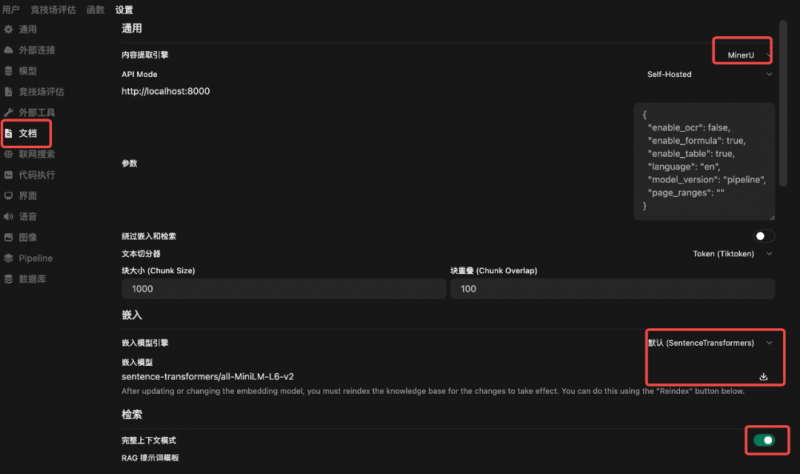
Task: Click the 数据库 sidebar icon
Action: pyautogui.click(x=9, y=279)
